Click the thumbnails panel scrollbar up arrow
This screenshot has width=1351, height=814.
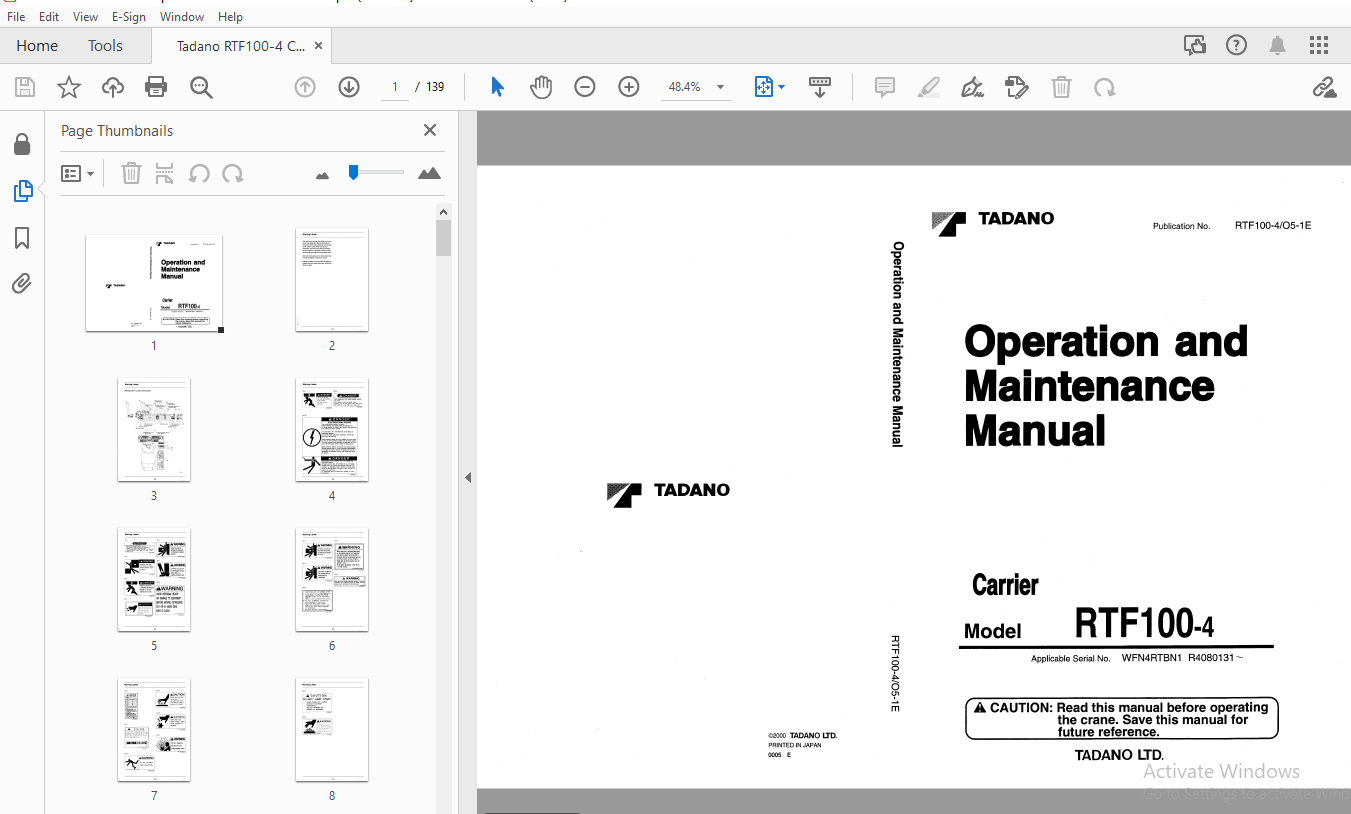tap(444, 212)
